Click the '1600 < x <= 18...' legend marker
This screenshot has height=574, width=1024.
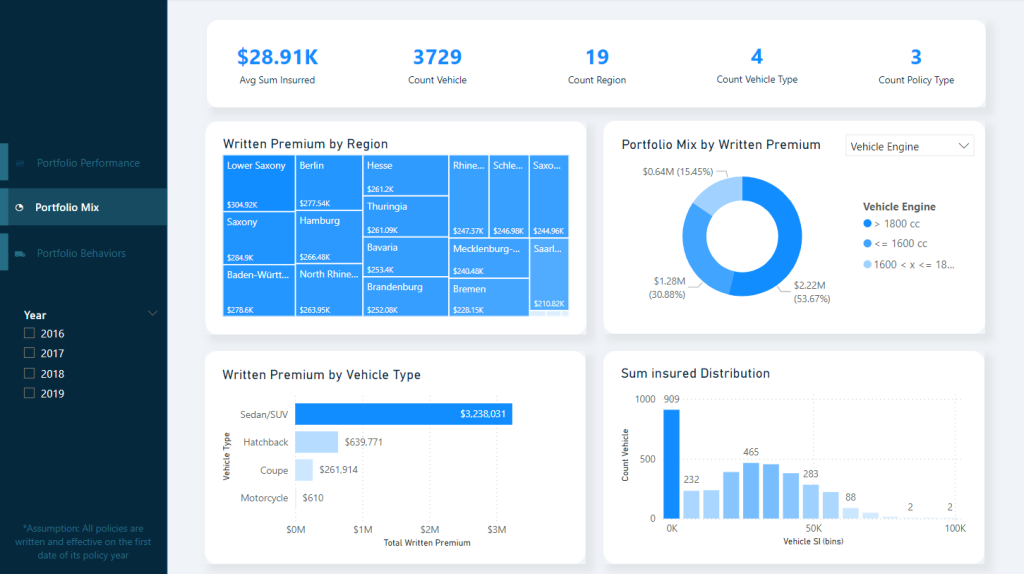pos(866,264)
